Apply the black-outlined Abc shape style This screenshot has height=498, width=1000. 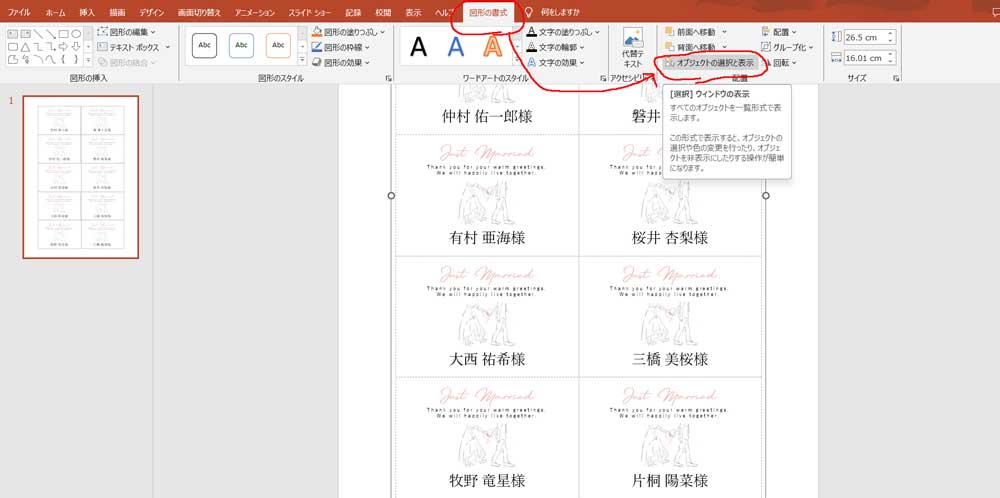click(x=204, y=45)
